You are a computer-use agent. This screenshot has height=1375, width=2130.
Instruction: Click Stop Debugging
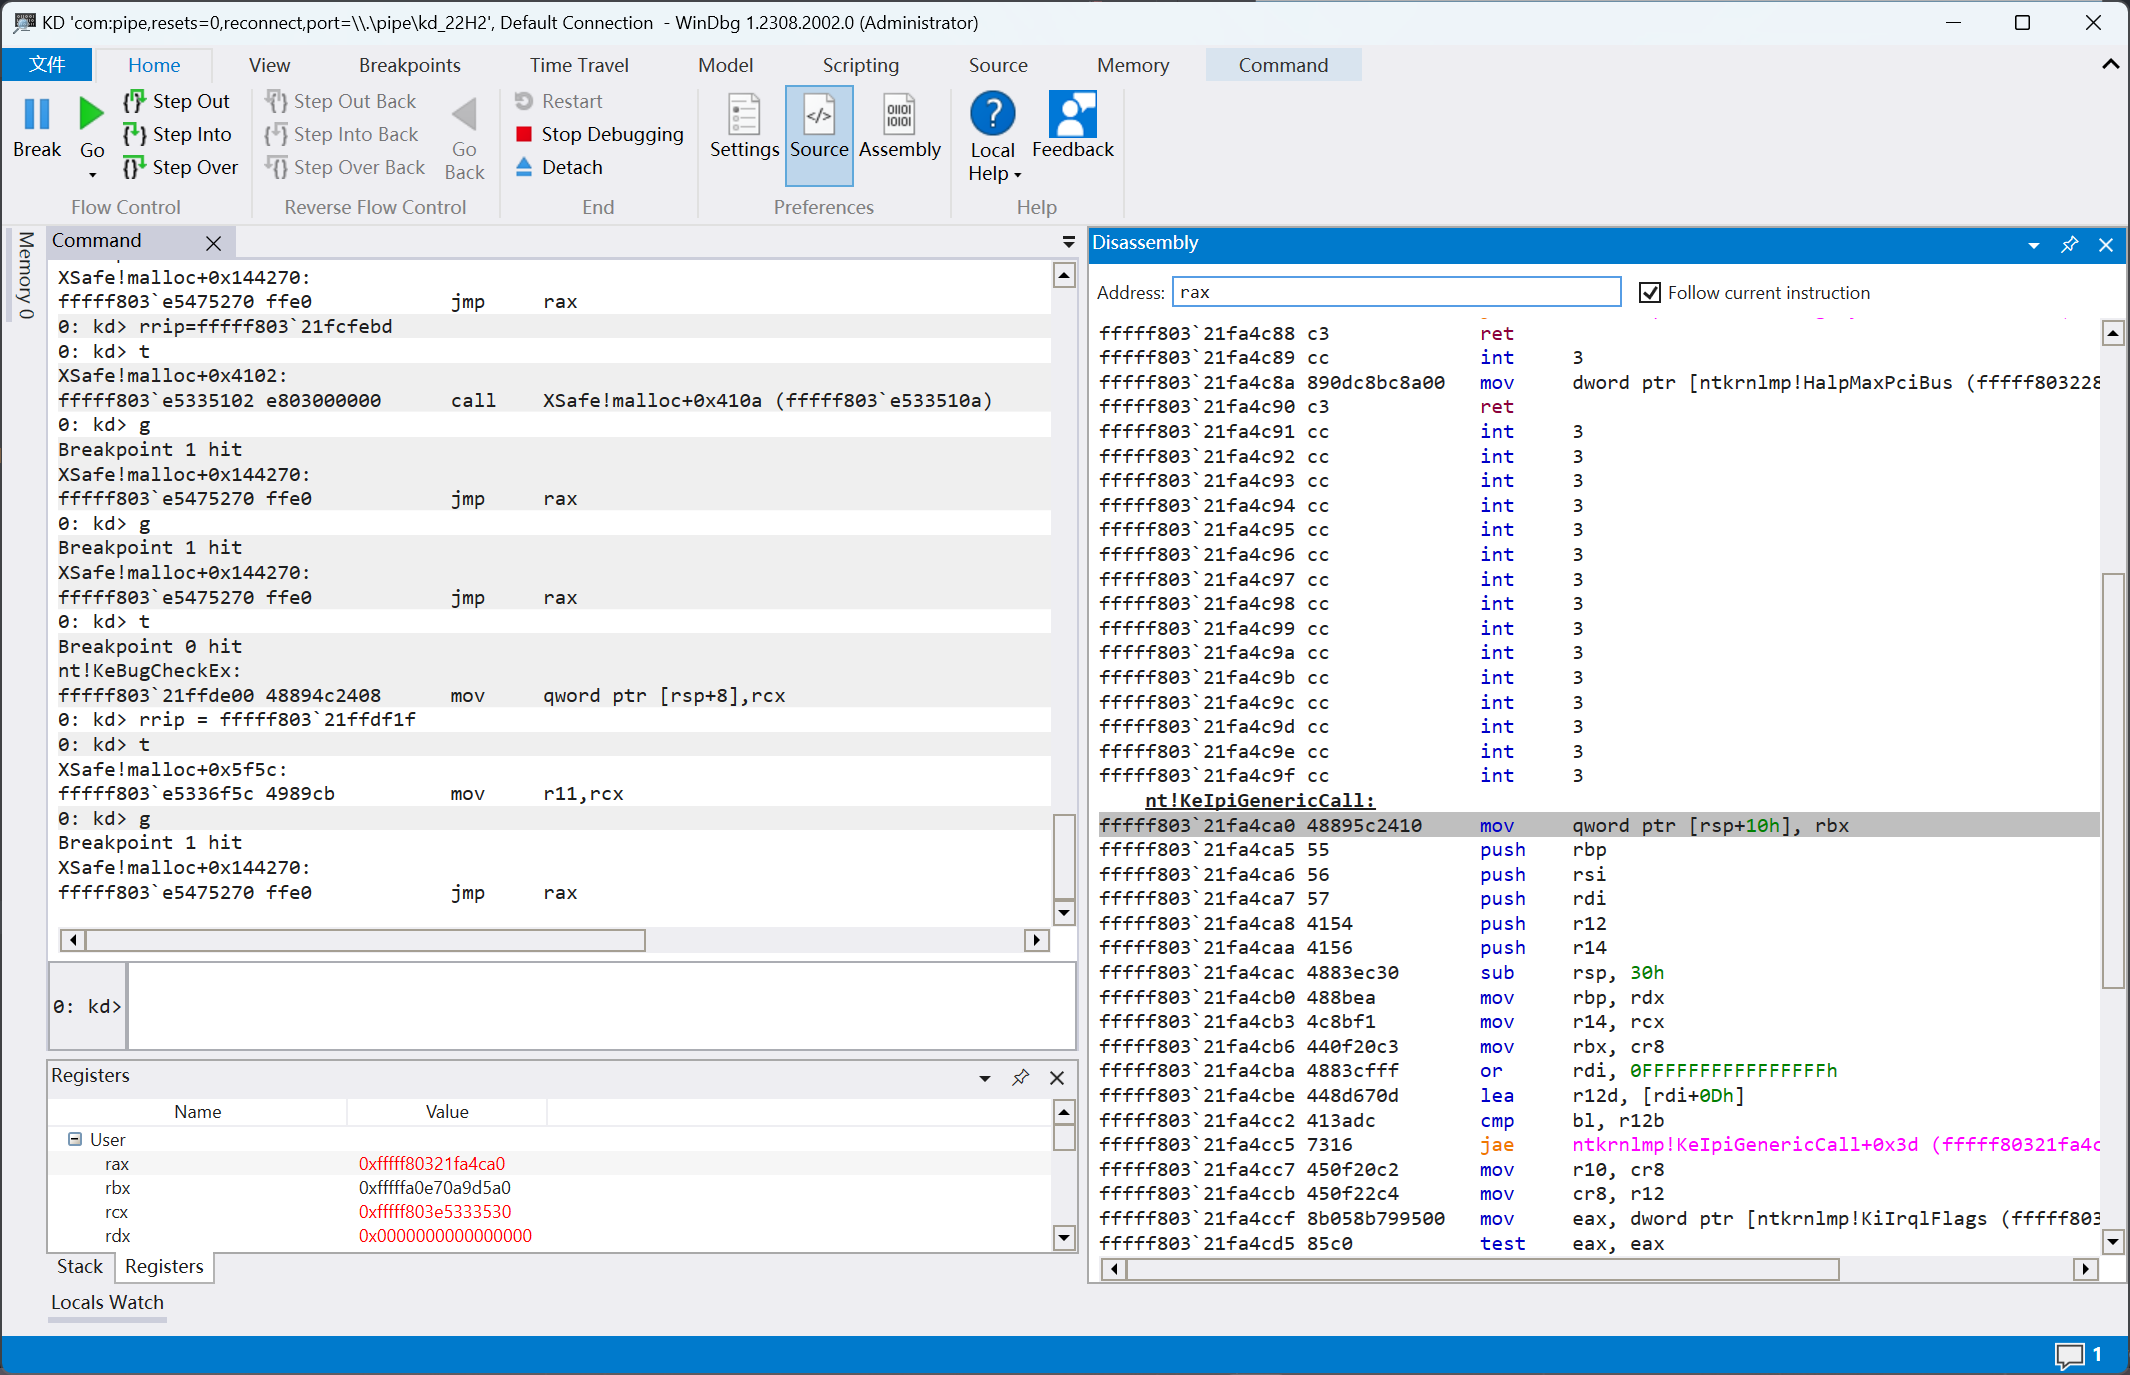coord(599,134)
